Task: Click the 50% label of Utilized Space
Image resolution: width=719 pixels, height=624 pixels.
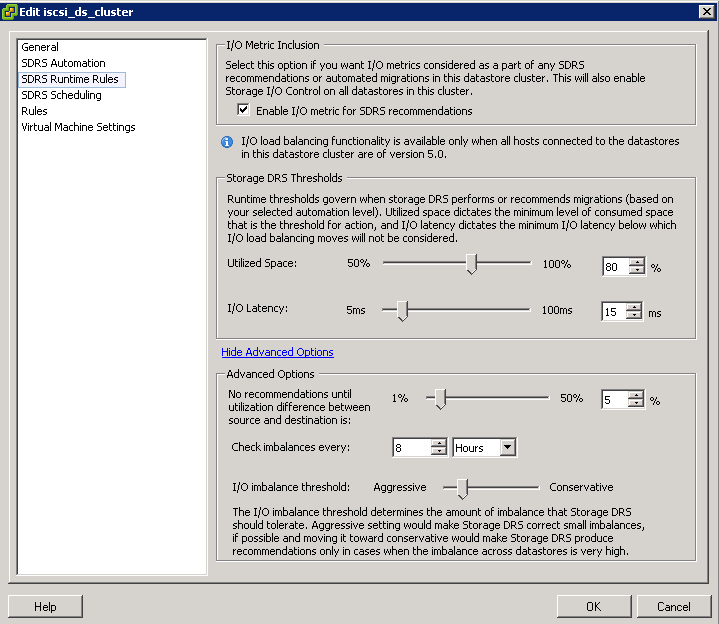Action: 359,264
